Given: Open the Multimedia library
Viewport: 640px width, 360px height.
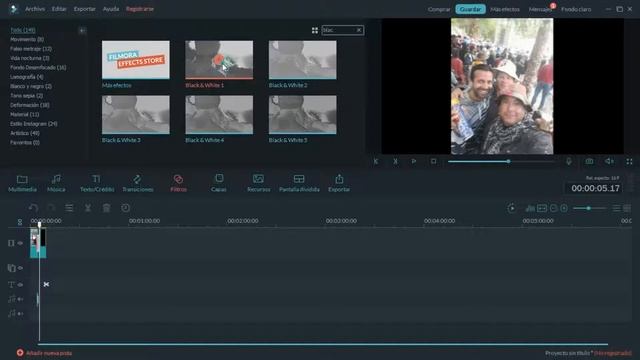Looking at the screenshot, I should click(22, 183).
